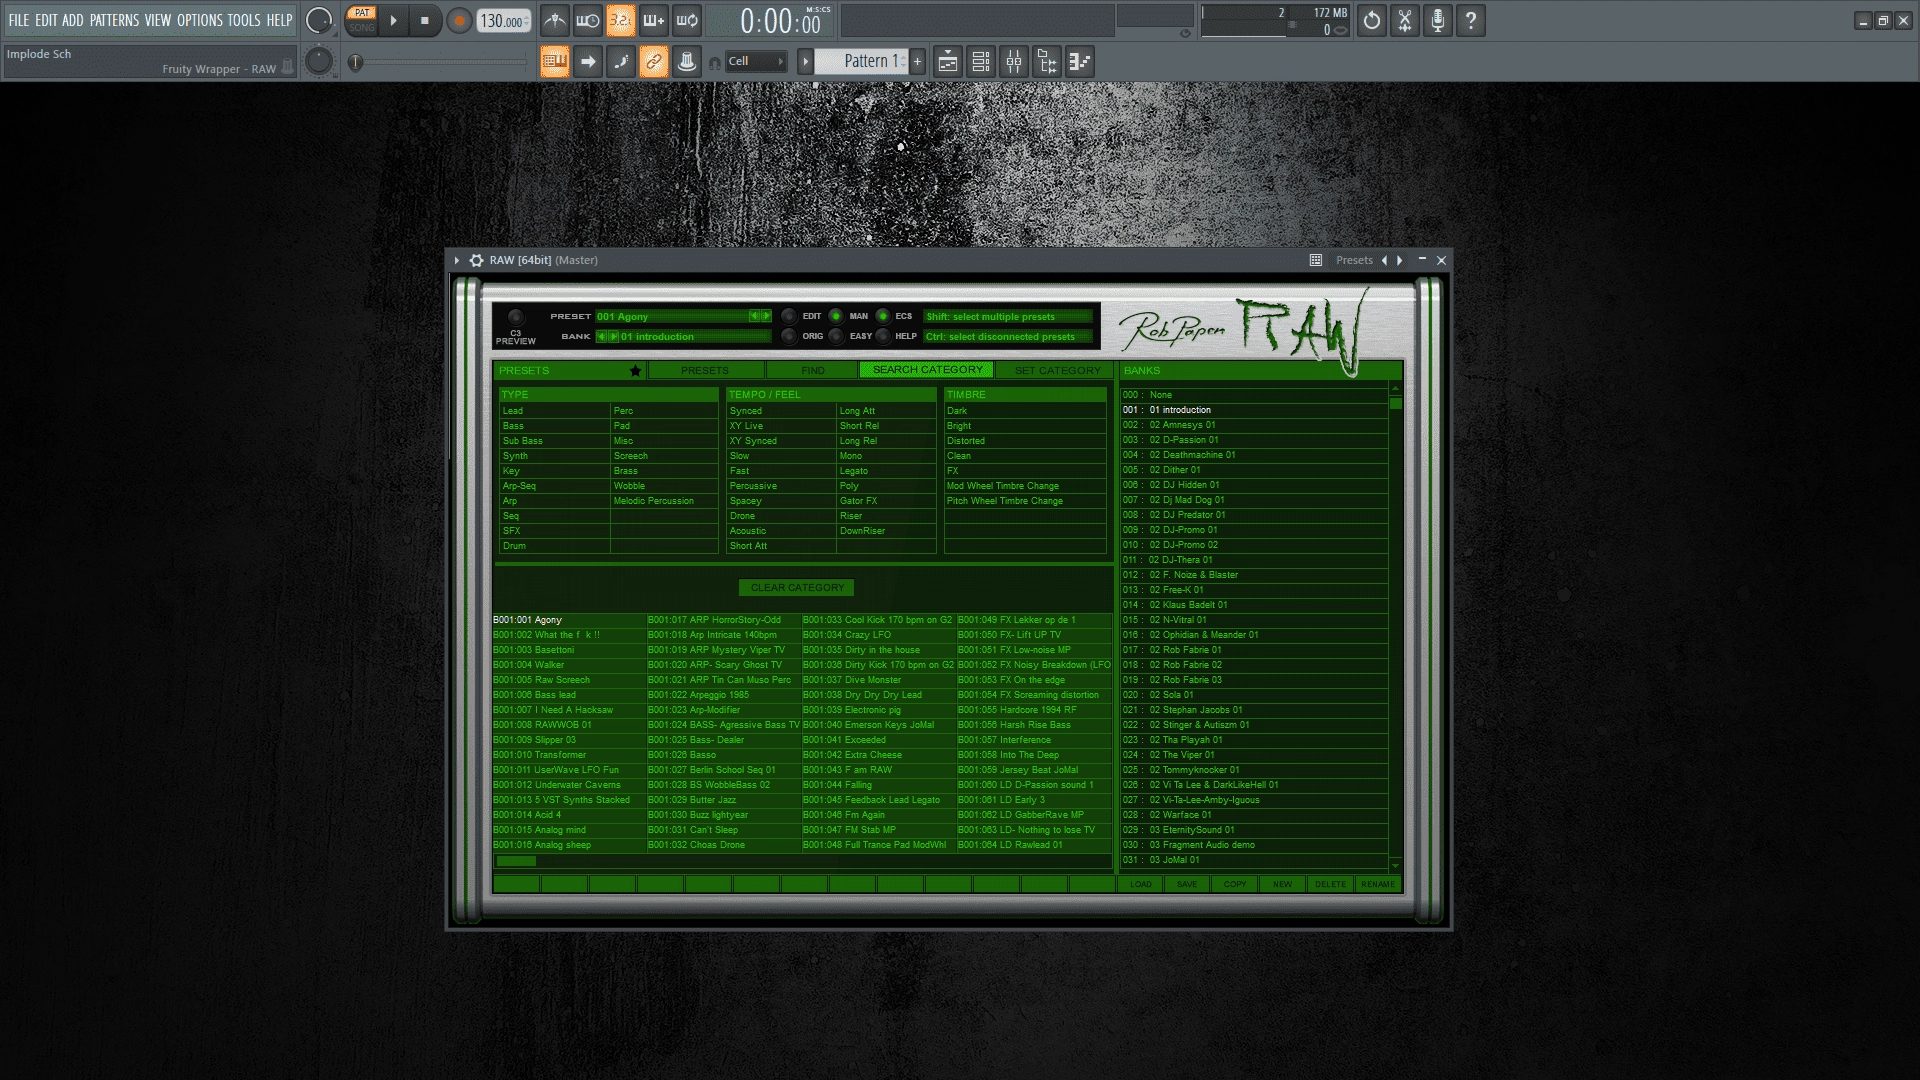1920x1080 pixels.
Task: Open the stamp tool icon next to link
Action: pos(687,62)
